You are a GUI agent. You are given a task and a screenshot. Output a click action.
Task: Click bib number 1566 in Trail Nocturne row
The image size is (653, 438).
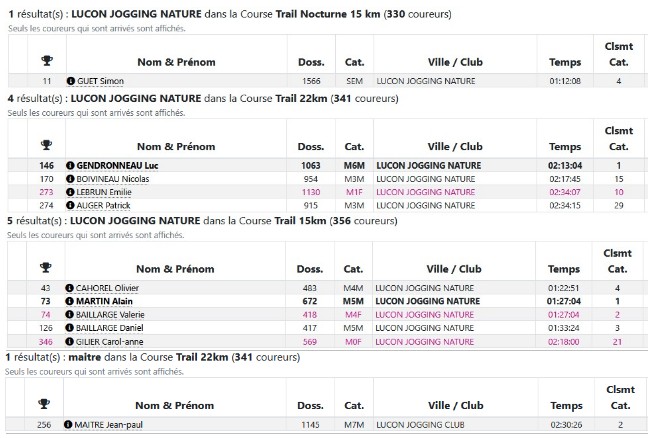click(311, 81)
